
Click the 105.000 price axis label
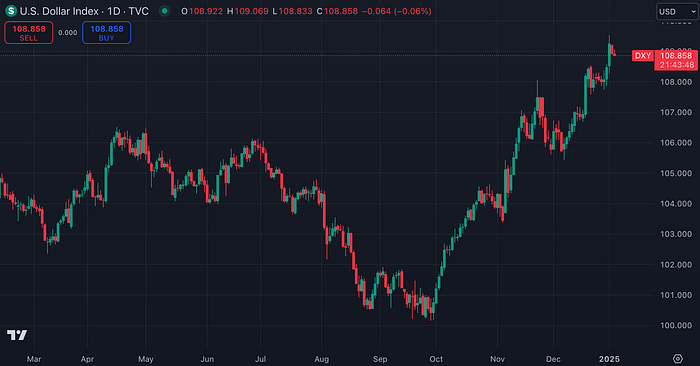pos(676,173)
